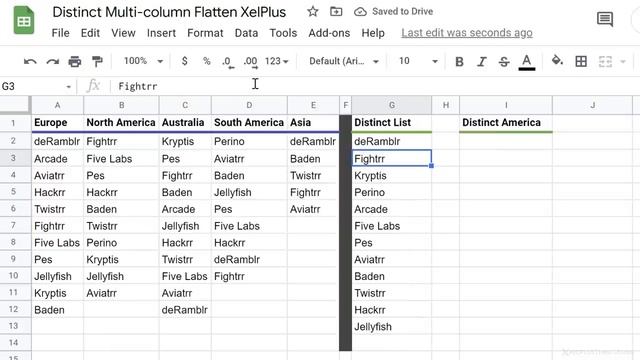Format as percent
Image resolution: width=640 pixels, height=360 pixels.
pyautogui.click(x=207, y=61)
